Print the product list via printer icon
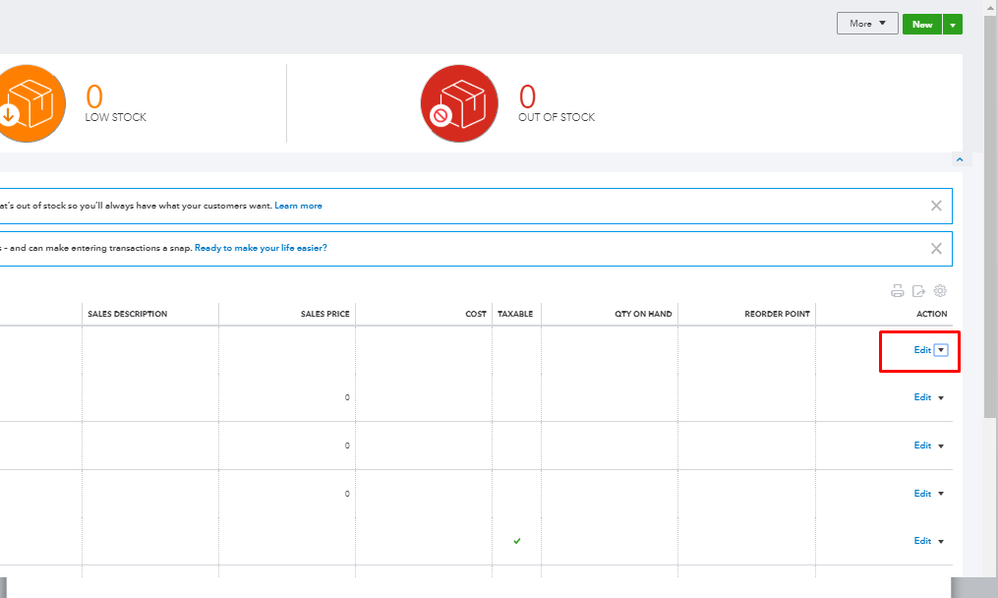The height and width of the screenshot is (598, 998). (897, 291)
